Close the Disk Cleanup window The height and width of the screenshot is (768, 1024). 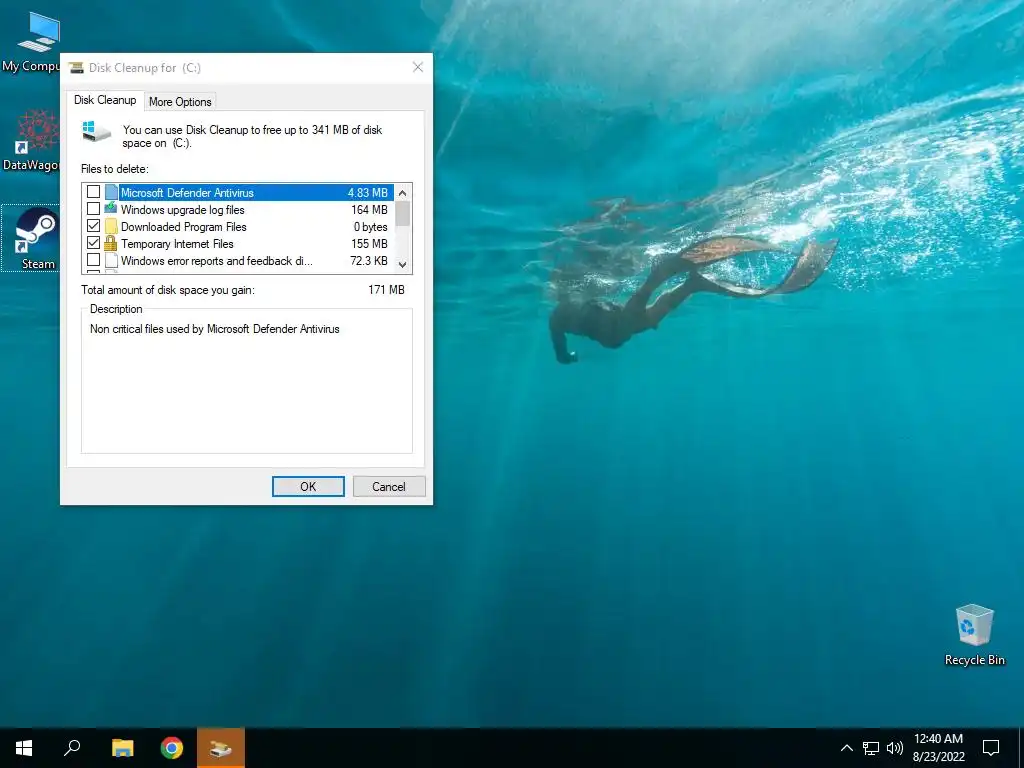click(x=418, y=67)
